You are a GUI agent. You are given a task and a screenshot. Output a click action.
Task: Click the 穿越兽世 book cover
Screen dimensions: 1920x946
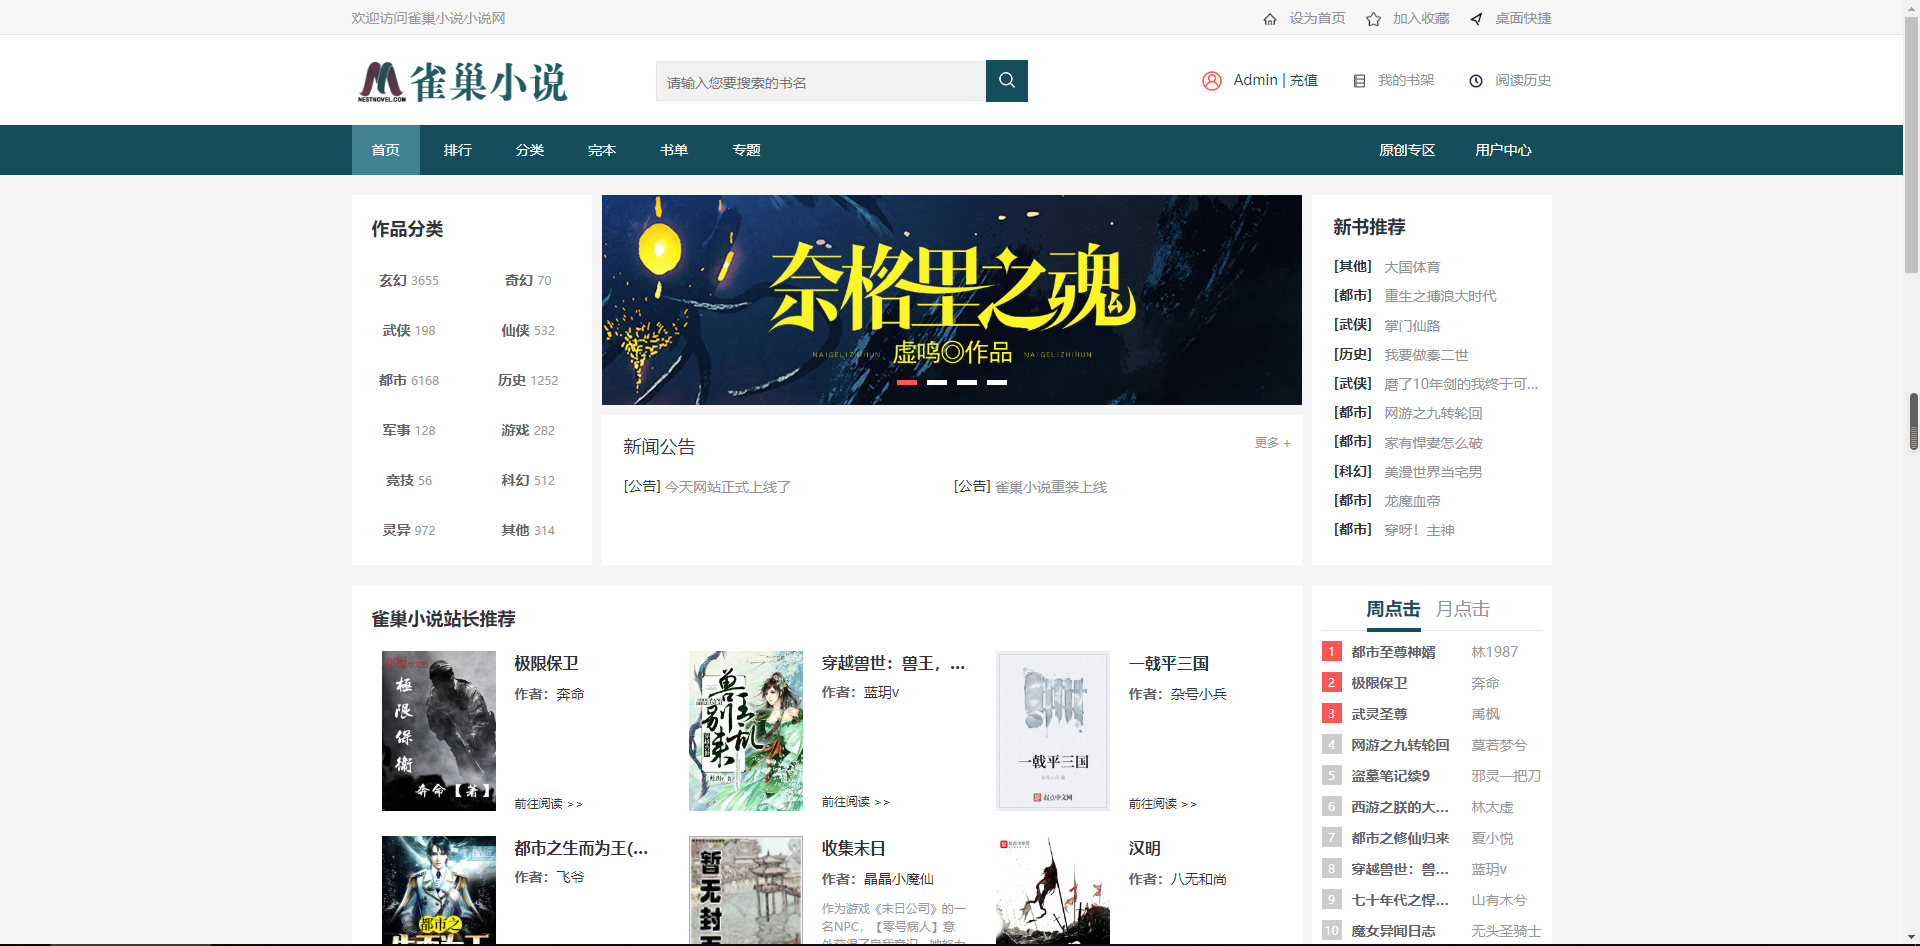746,731
